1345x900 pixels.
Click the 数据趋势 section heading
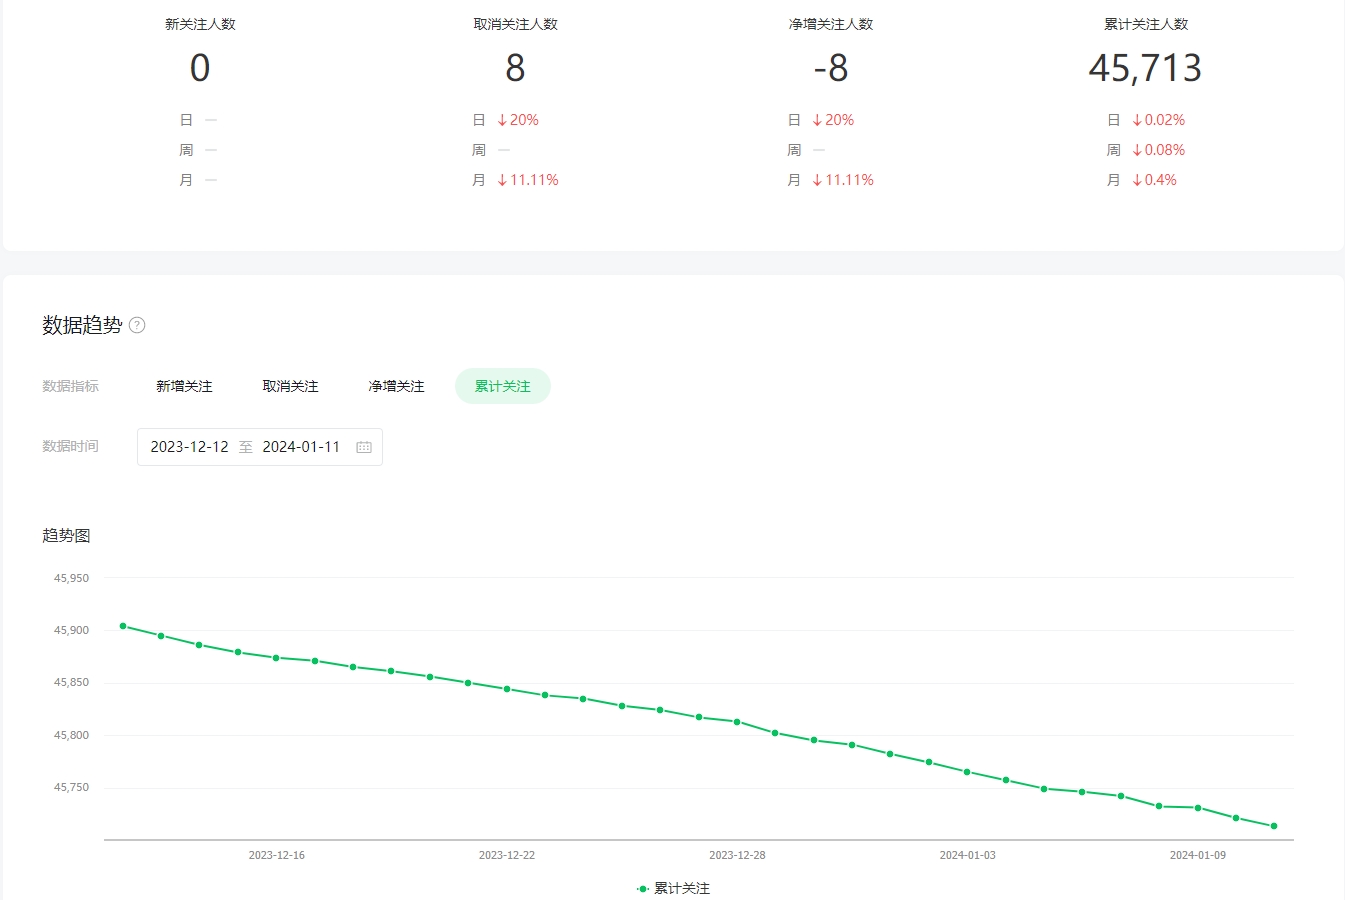tap(82, 325)
